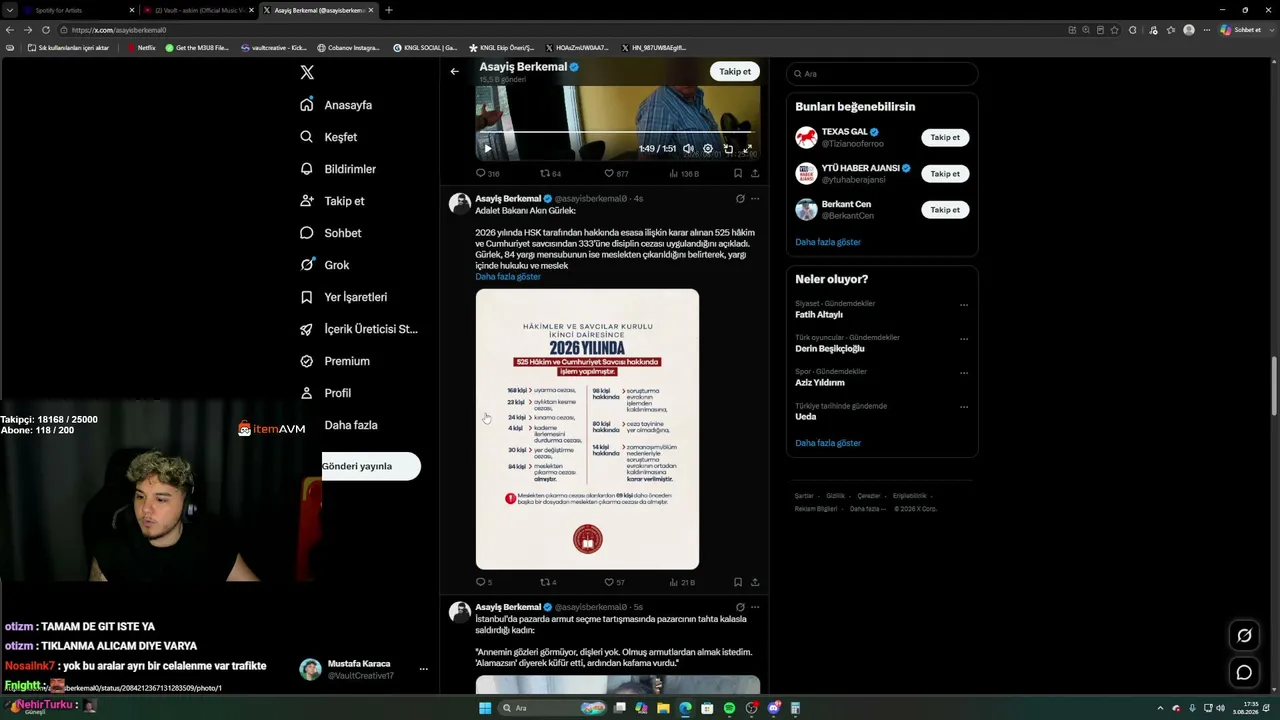Like the post with 57 likes

(x=614, y=582)
